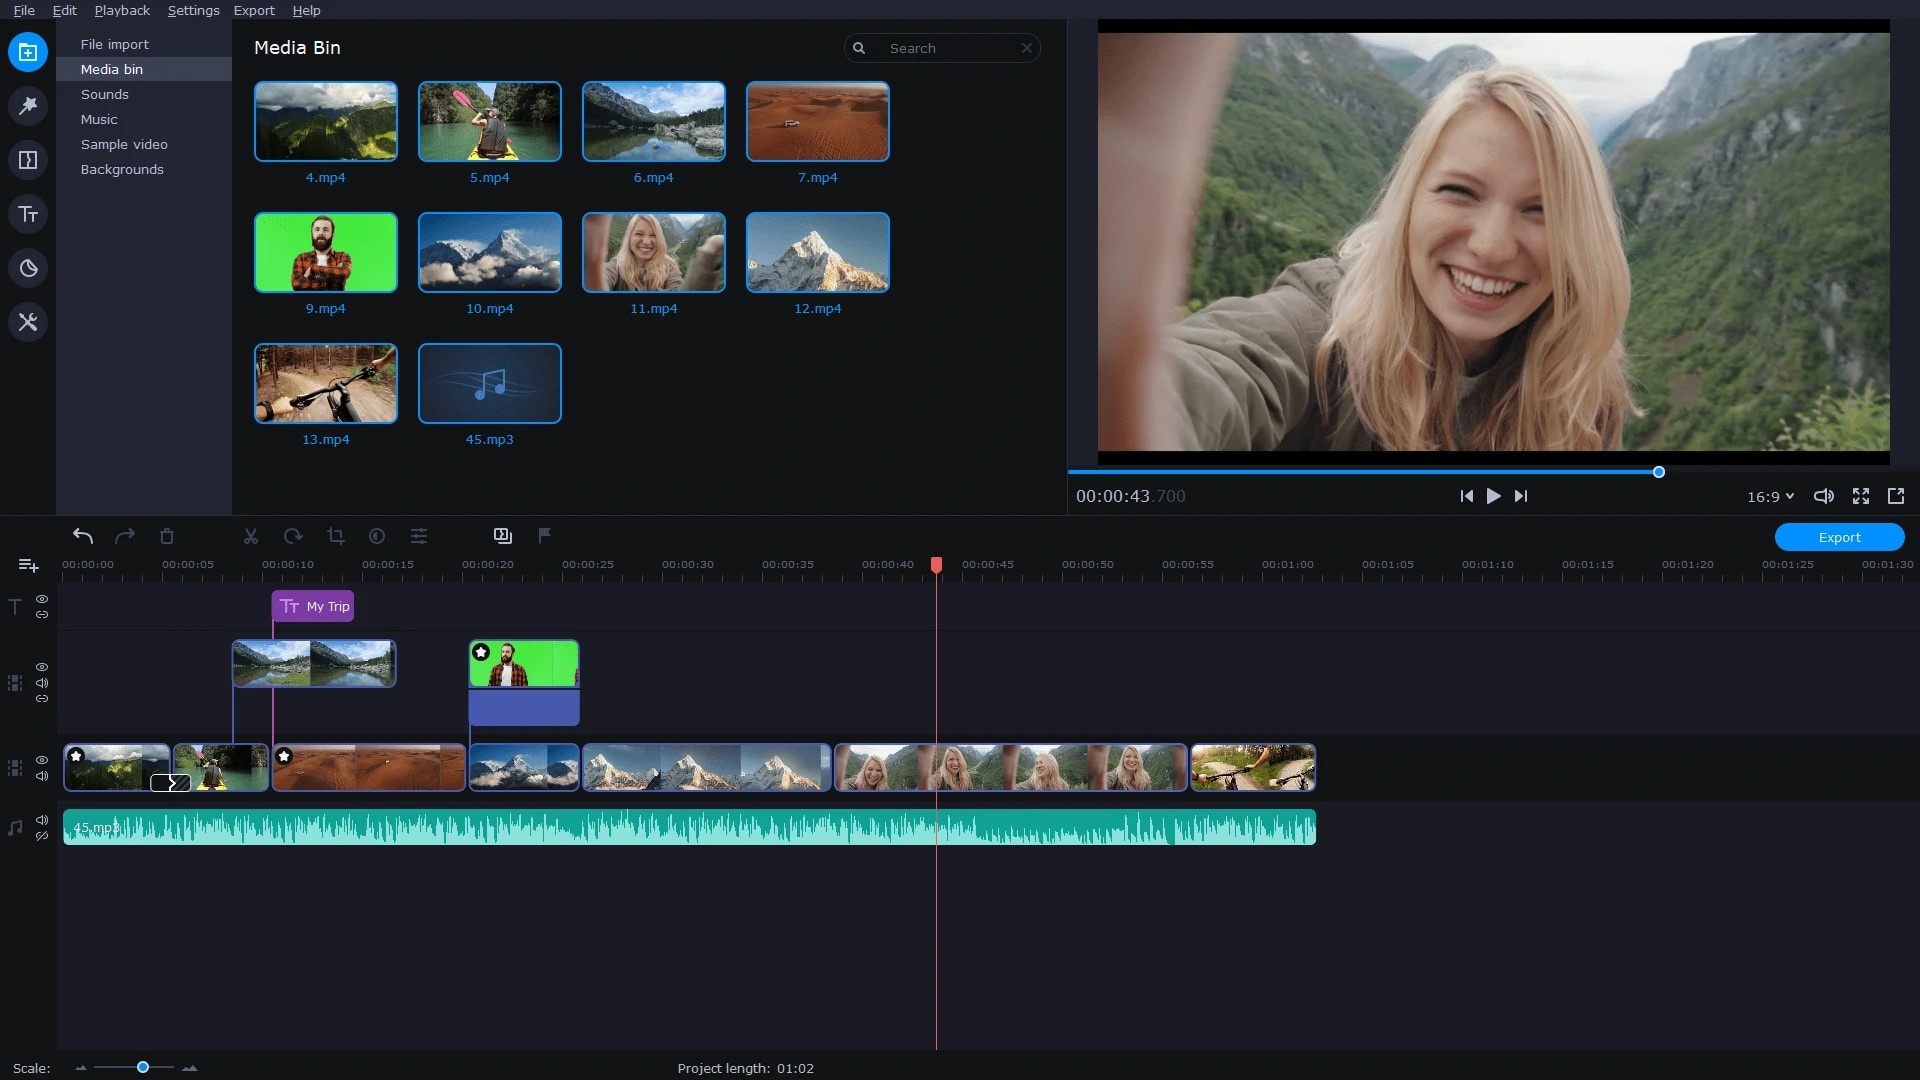1920x1080 pixels.
Task: Select the Crop tool icon
Action: pyautogui.click(x=335, y=535)
